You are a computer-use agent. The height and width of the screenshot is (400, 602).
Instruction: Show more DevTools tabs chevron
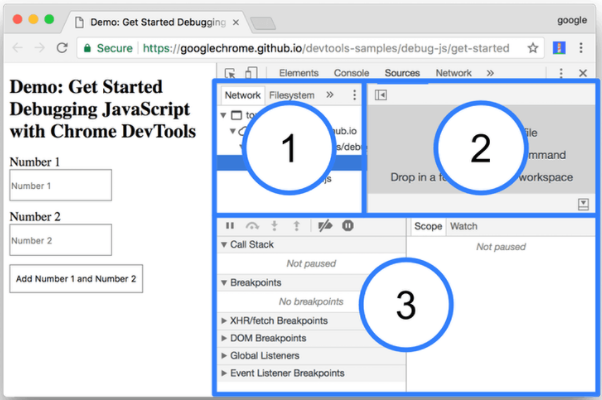tap(490, 73)
